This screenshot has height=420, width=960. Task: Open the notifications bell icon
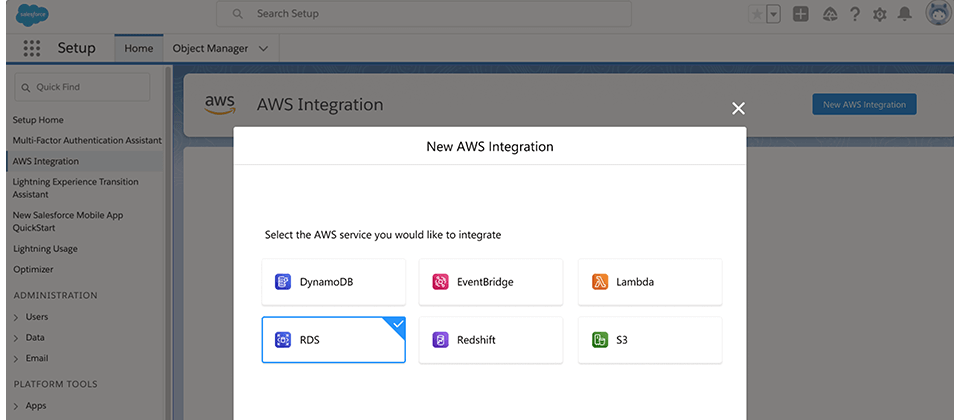(x=904, y=14)
